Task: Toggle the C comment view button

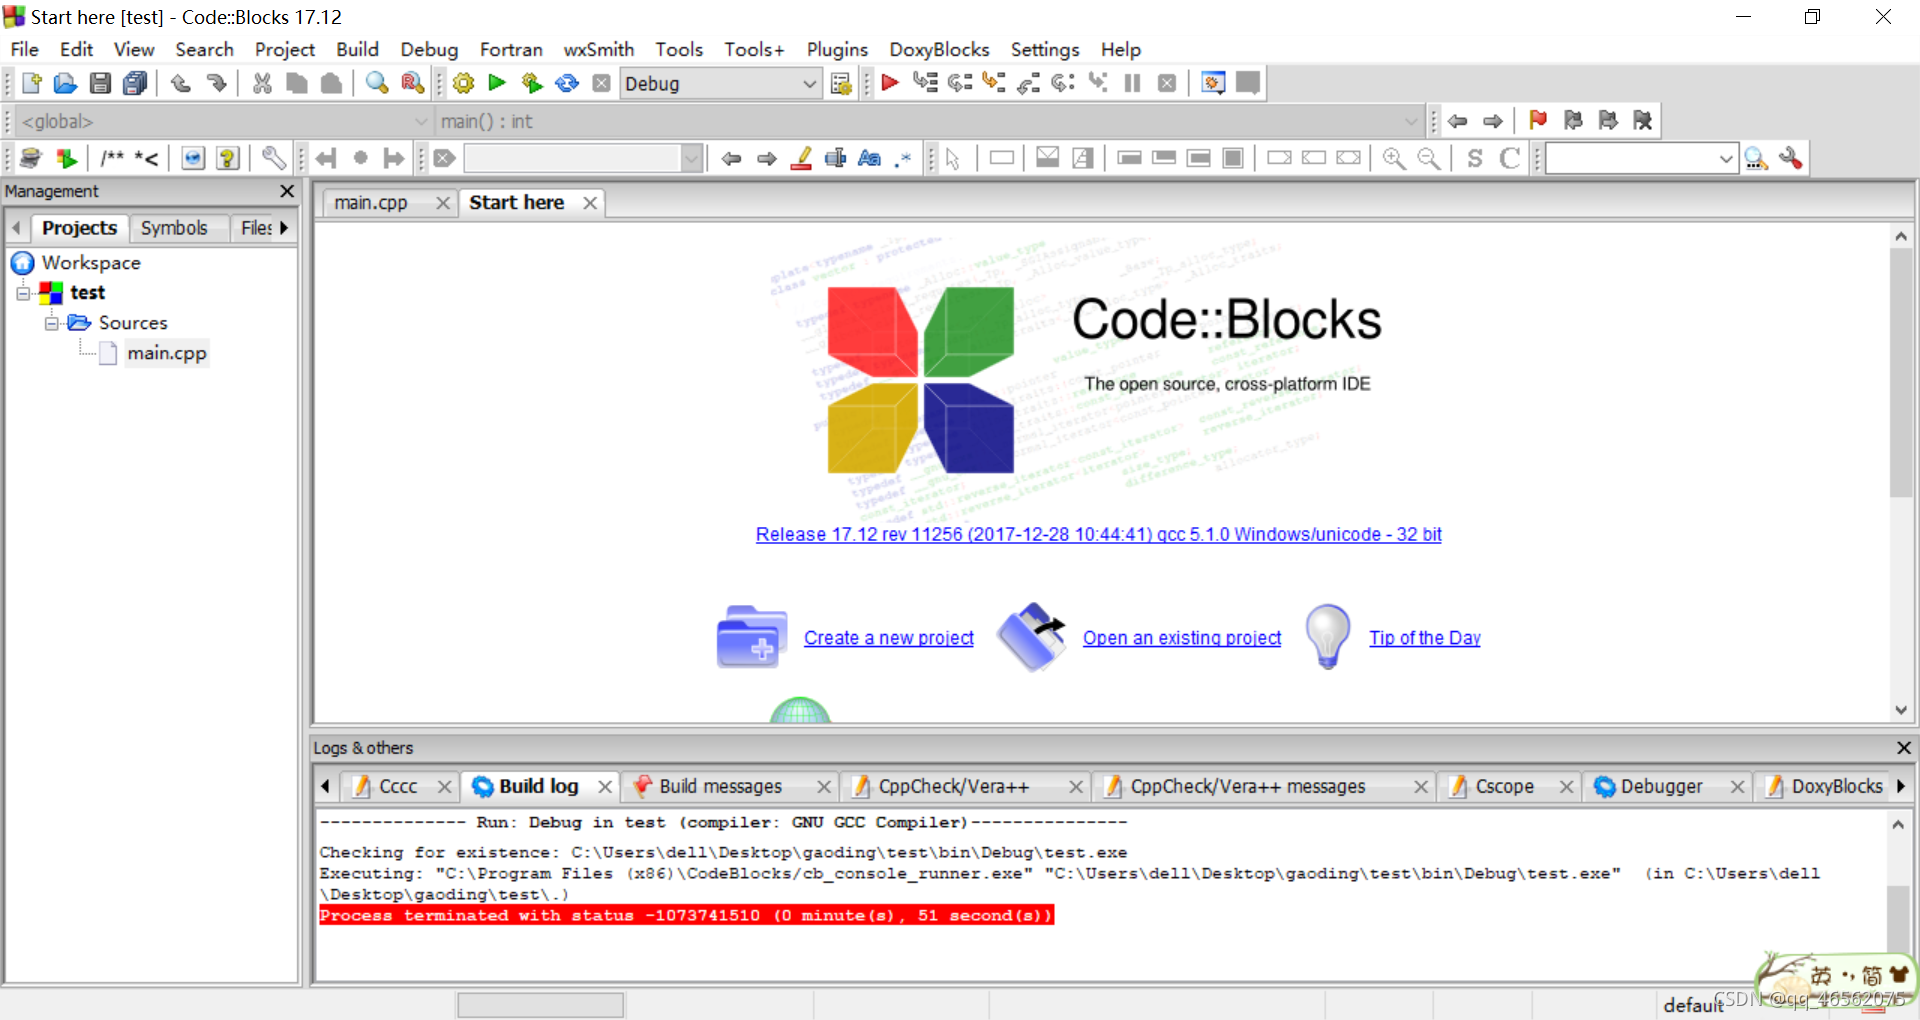Action: 1510,158
